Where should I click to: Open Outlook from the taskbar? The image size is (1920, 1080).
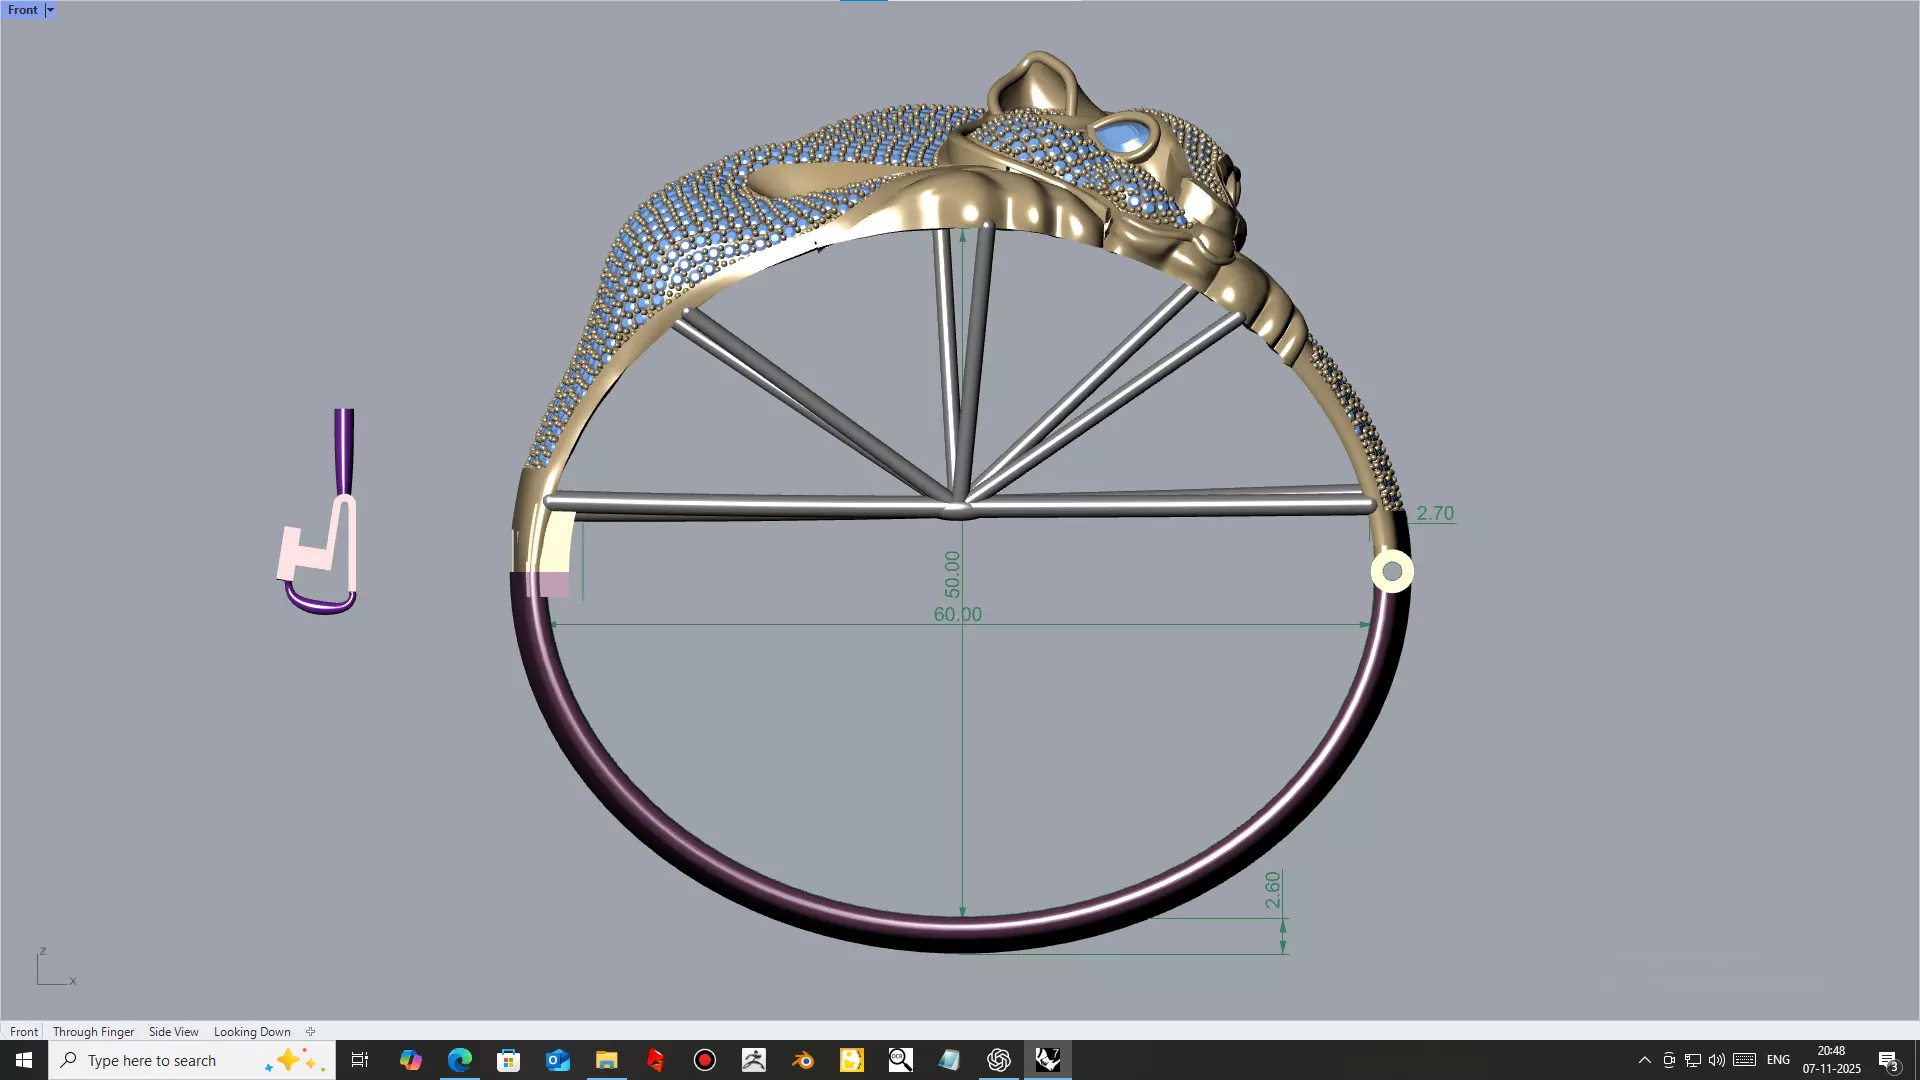pos(558,1060)
